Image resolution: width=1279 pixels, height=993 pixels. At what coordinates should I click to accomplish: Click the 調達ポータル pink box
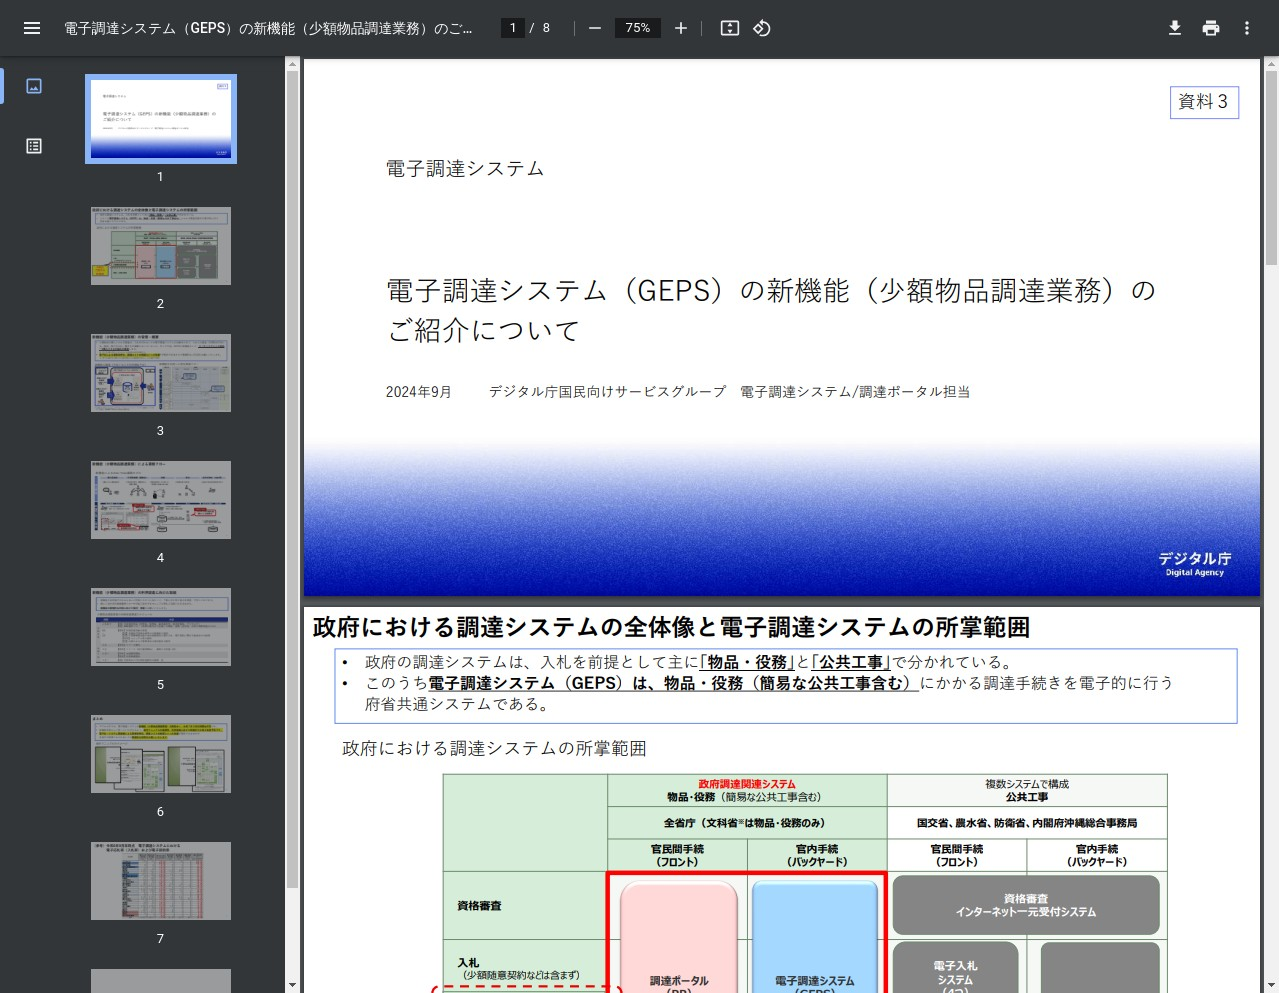point(679,937)
